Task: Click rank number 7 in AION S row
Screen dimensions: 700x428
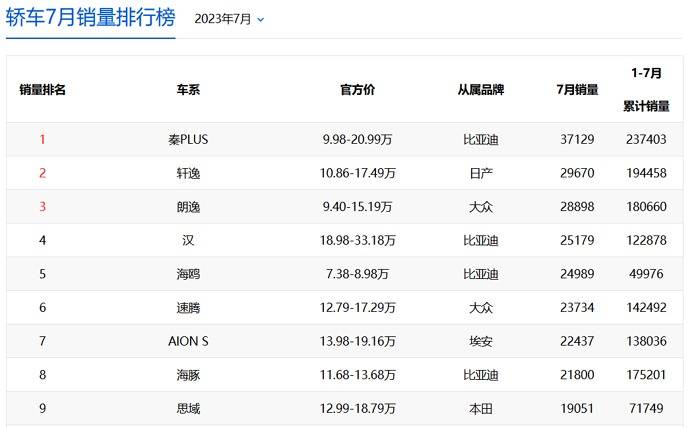Action: tap(42, 341)
